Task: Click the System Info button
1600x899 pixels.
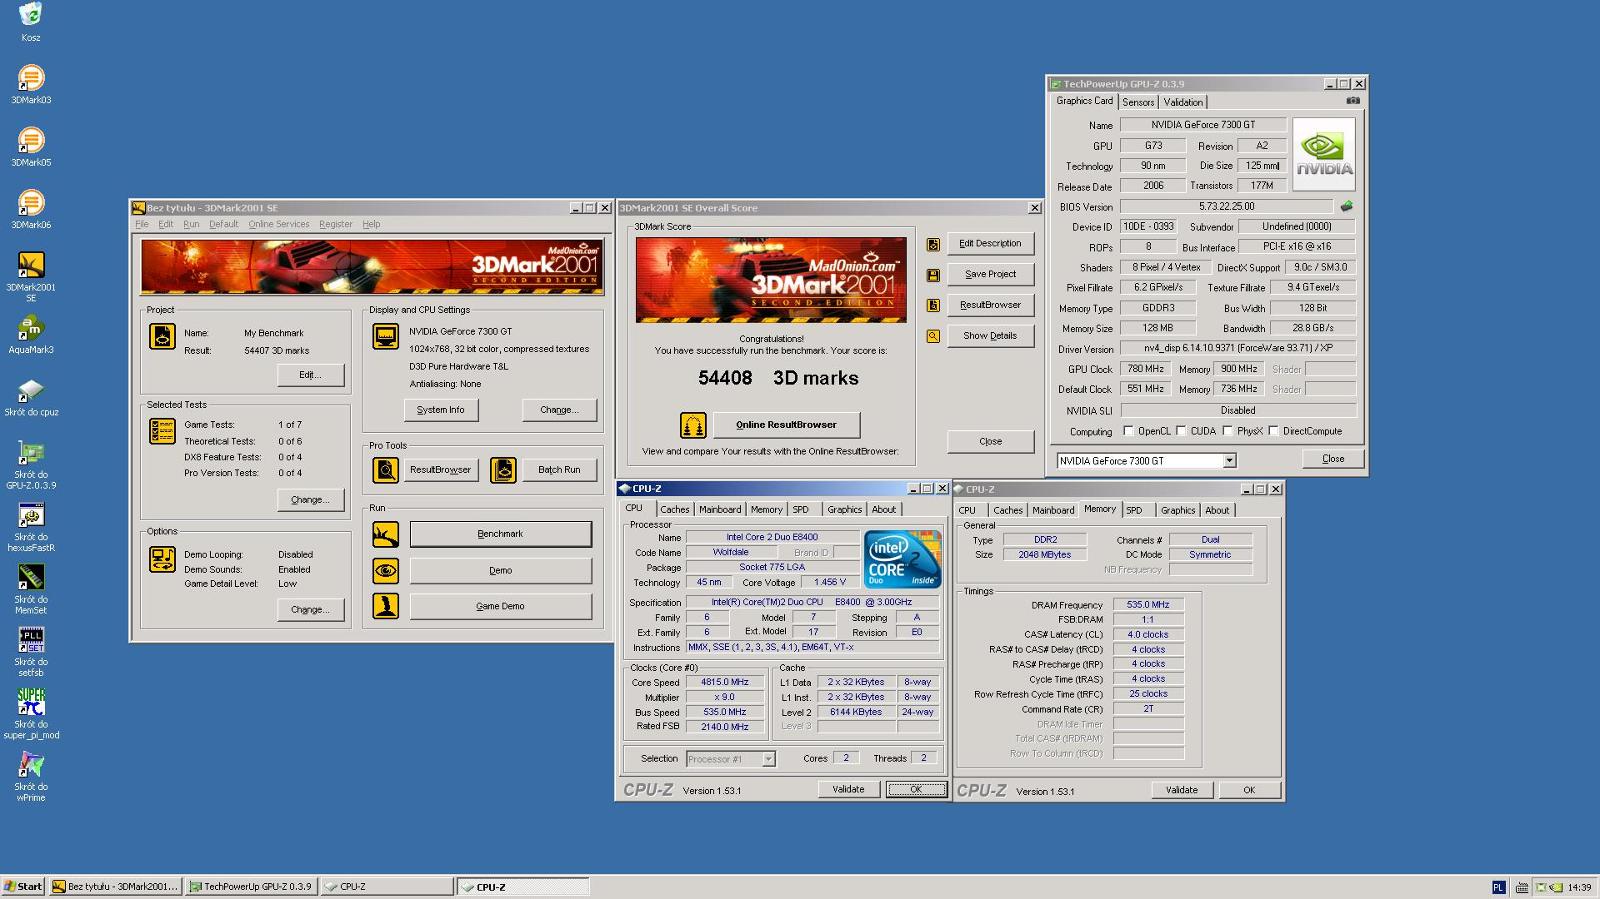Action: click(440, 410)
